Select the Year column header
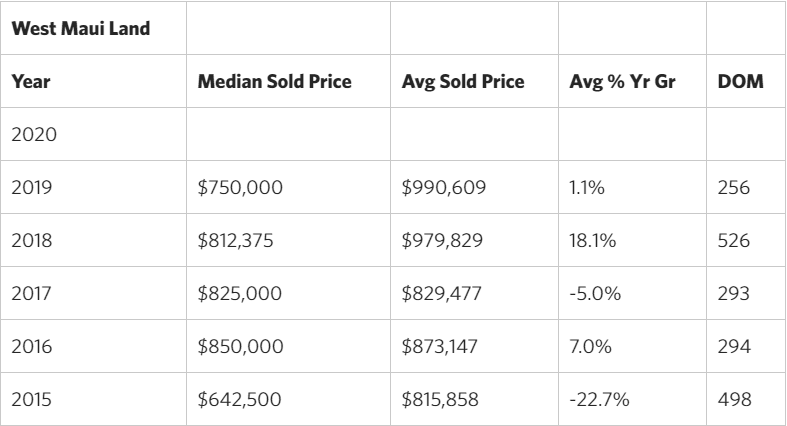Screen dimensions: 787x426 point(31,82)
